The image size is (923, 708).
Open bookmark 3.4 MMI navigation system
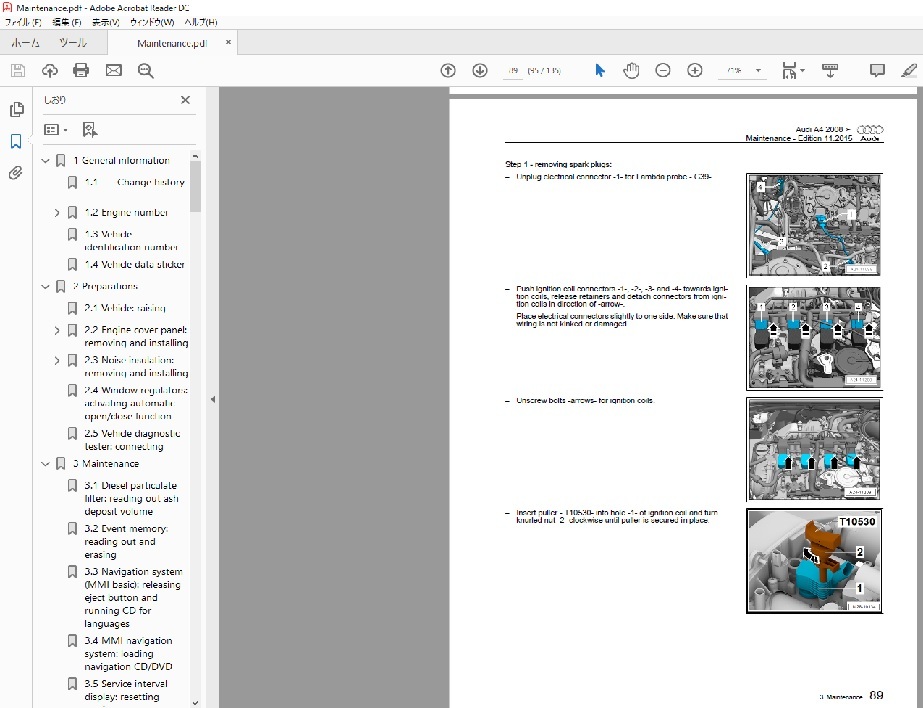[x=128, y=653]
